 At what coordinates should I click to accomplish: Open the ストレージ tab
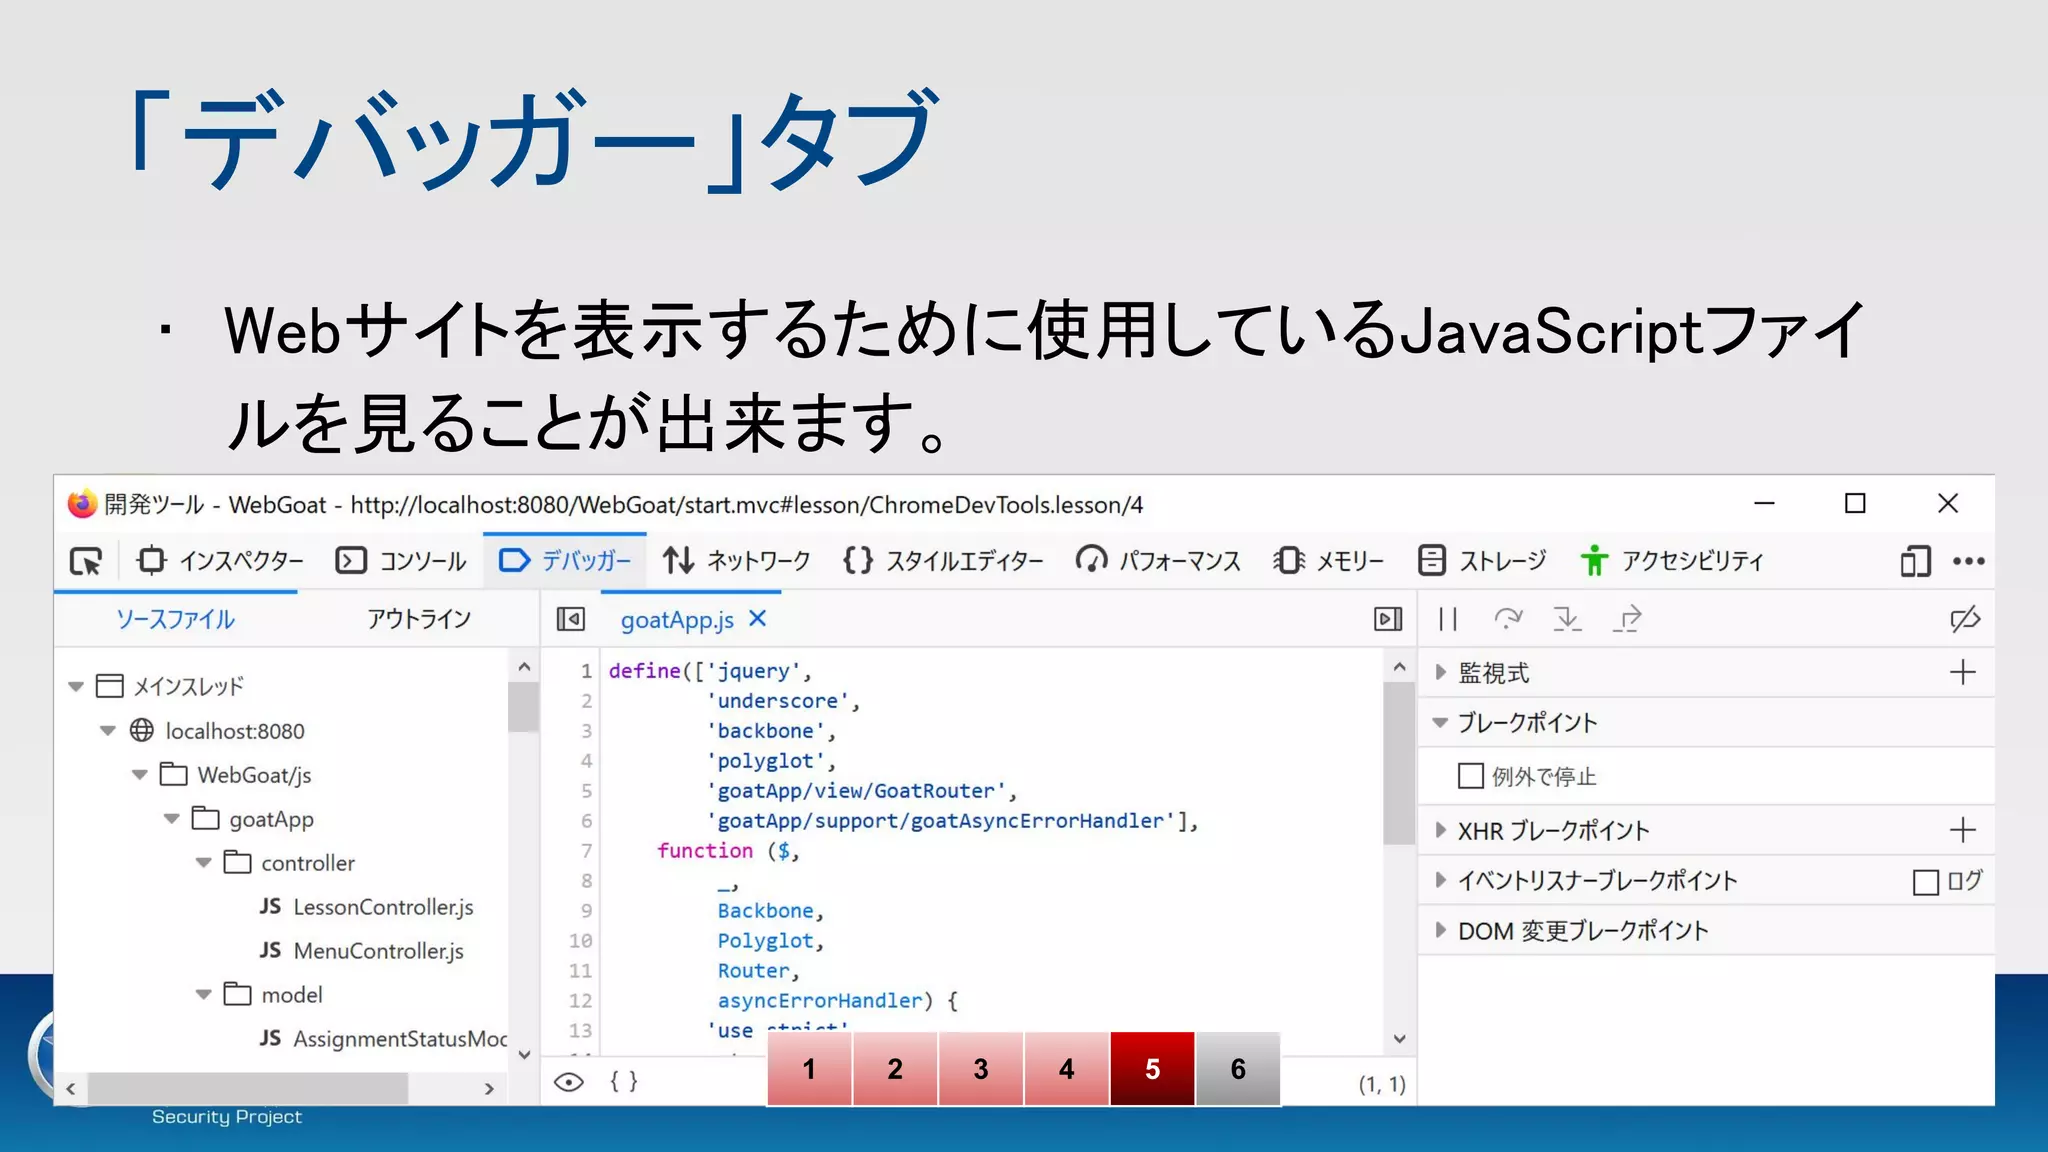click(1482, 561)
